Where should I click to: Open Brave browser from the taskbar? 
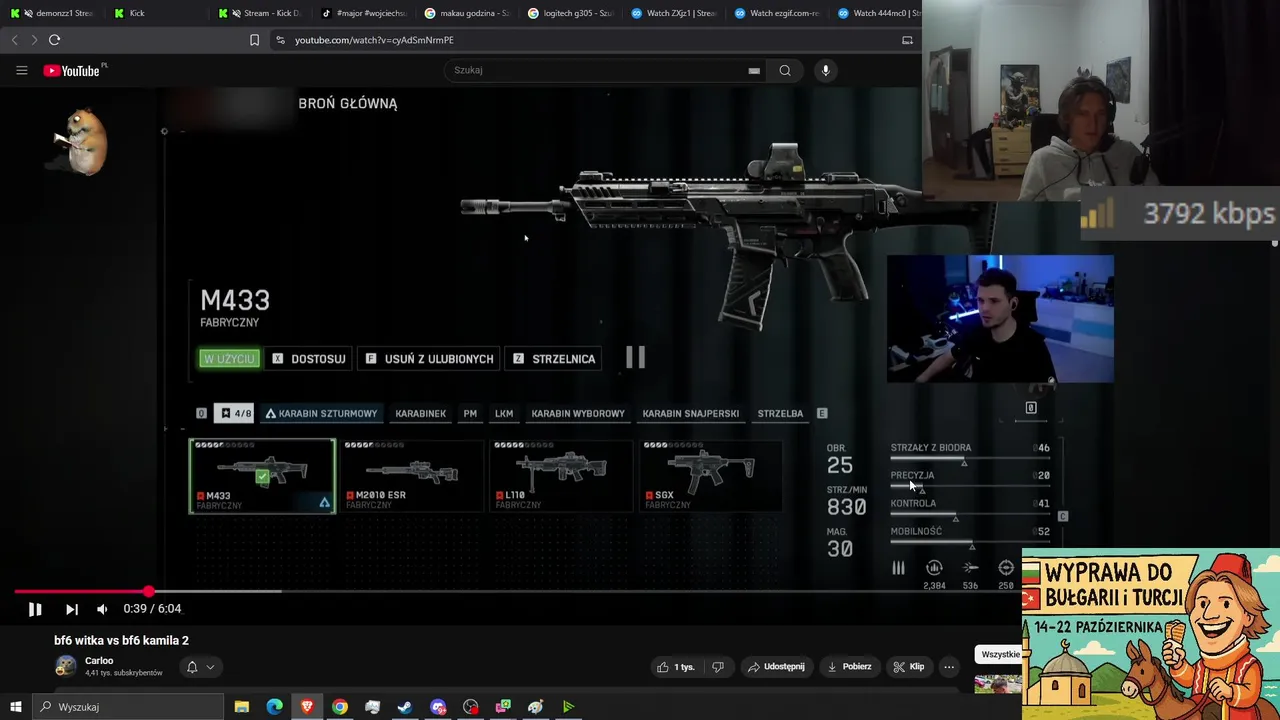pos(307,707)
